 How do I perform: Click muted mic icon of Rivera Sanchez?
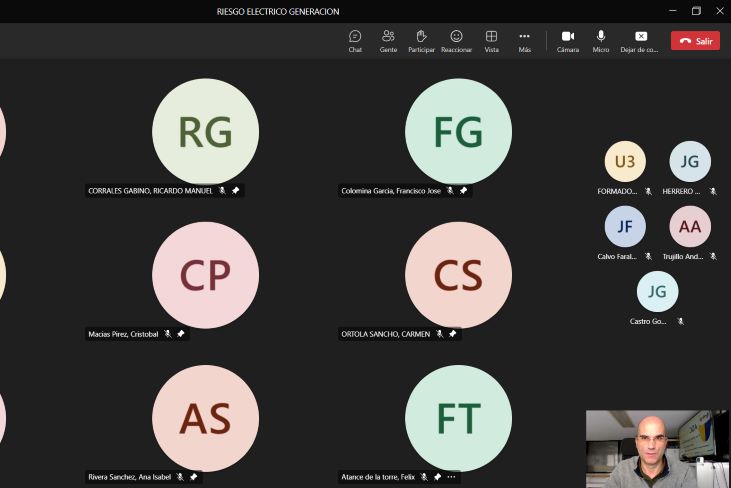click(180, 477)
